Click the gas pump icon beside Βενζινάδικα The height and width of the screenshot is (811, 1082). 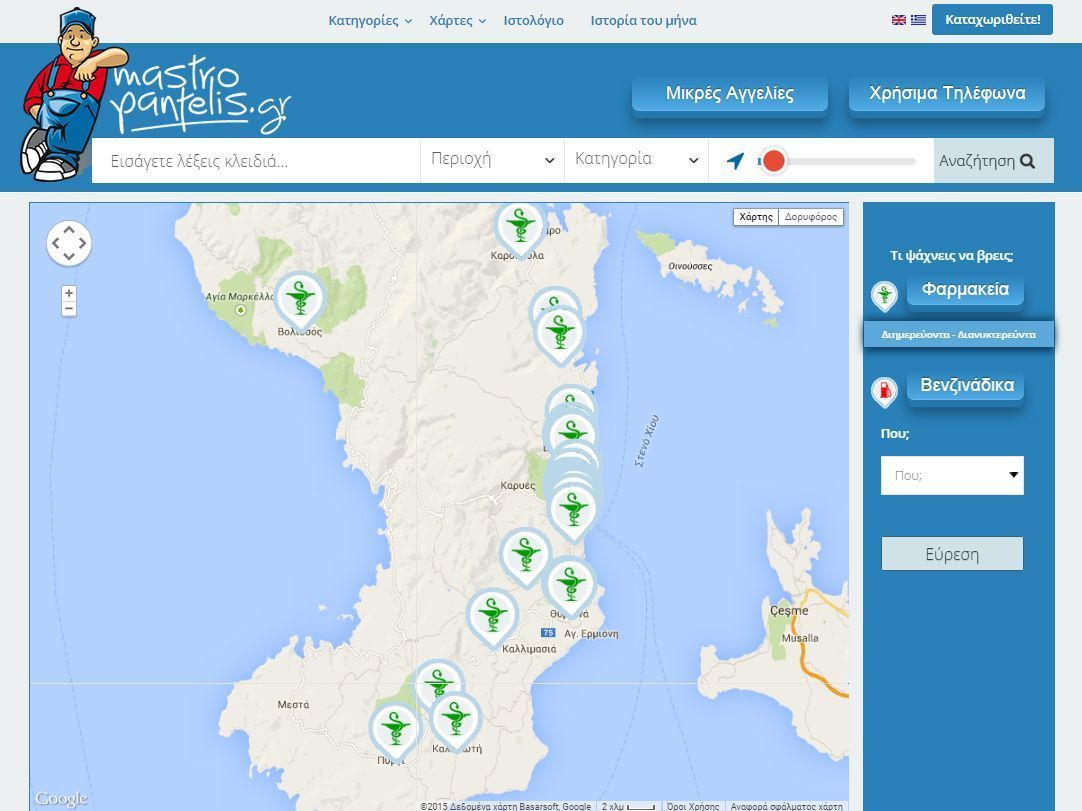coord(884,391)
